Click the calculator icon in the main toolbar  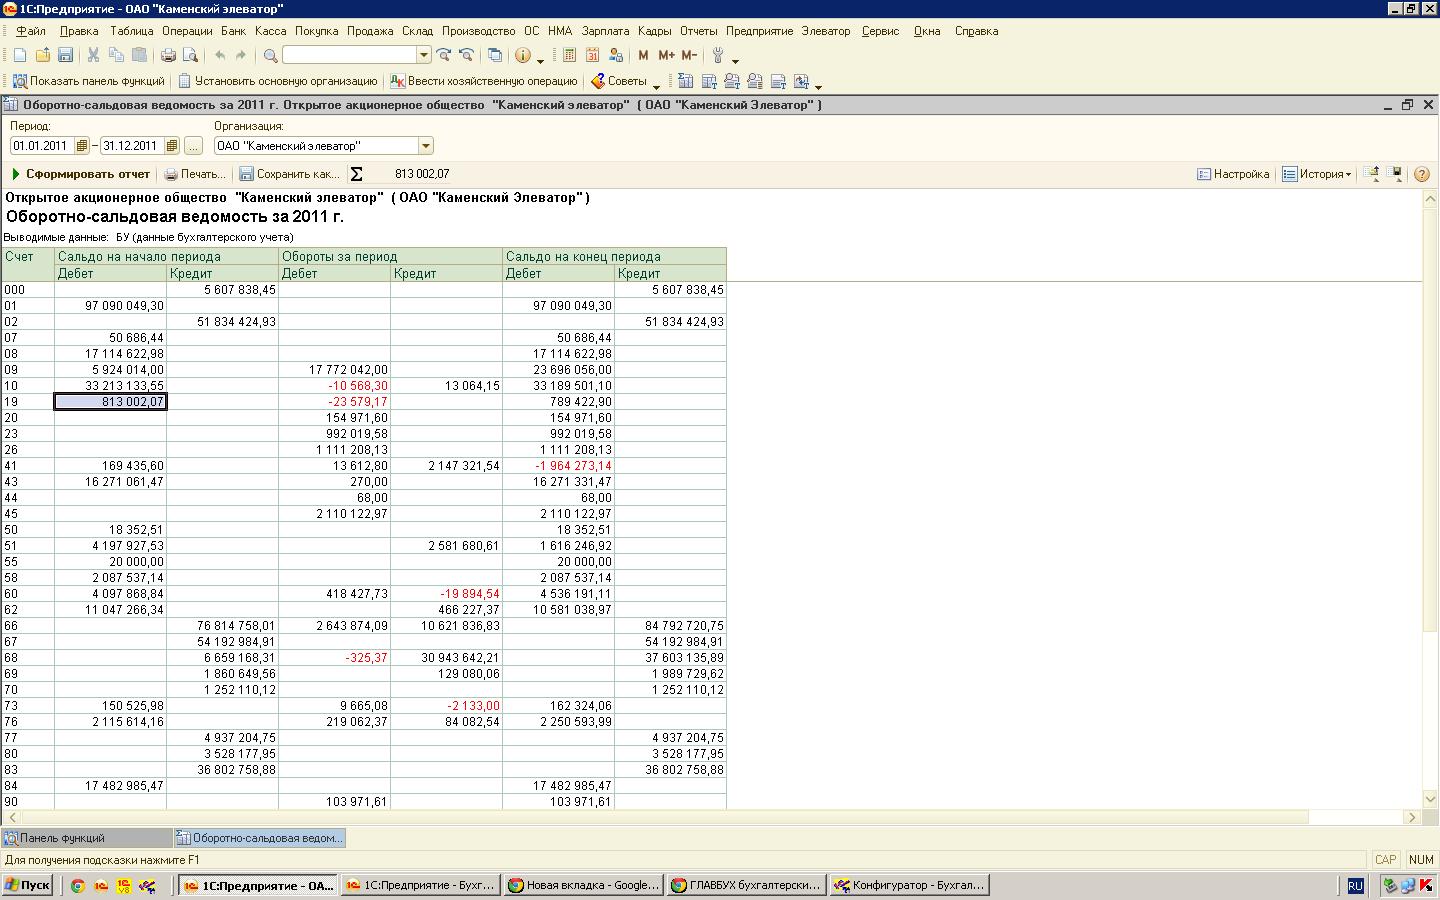point(569,56)
